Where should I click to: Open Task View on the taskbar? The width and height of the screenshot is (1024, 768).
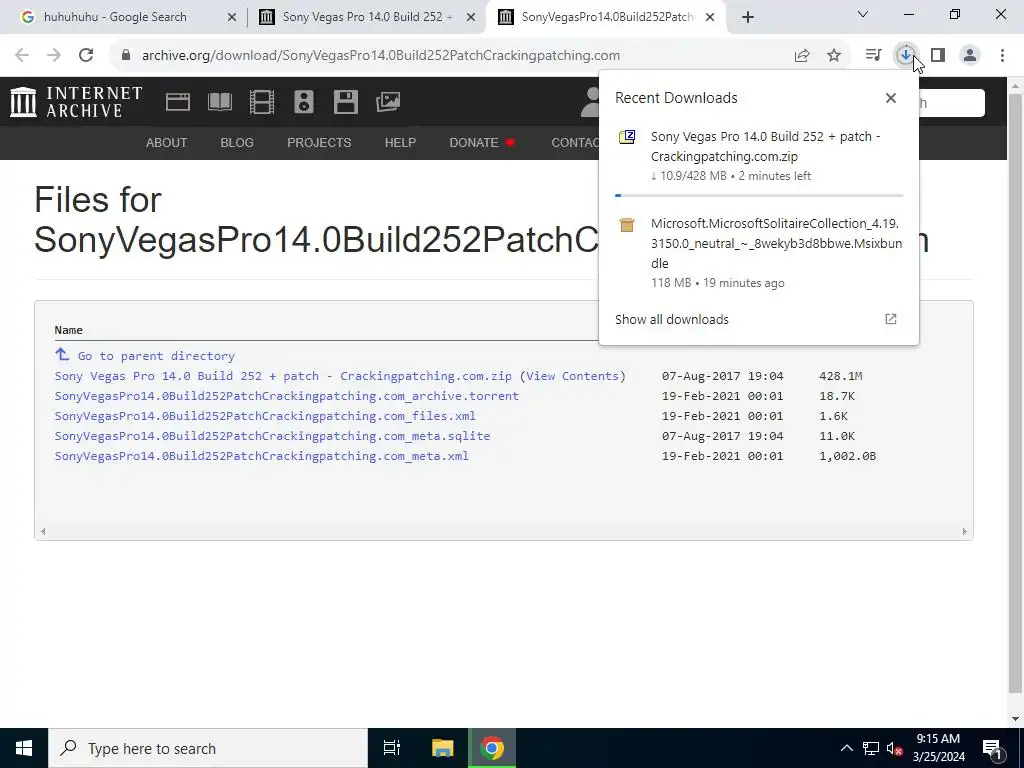392,748
